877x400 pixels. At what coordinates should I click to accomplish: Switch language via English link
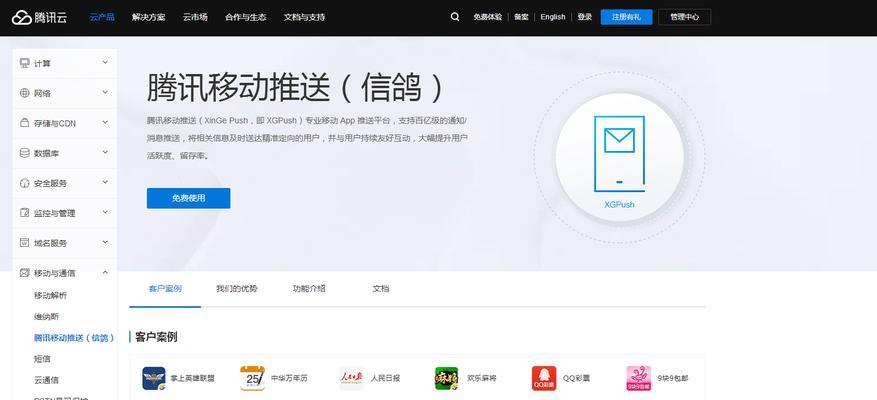(553, 17)
